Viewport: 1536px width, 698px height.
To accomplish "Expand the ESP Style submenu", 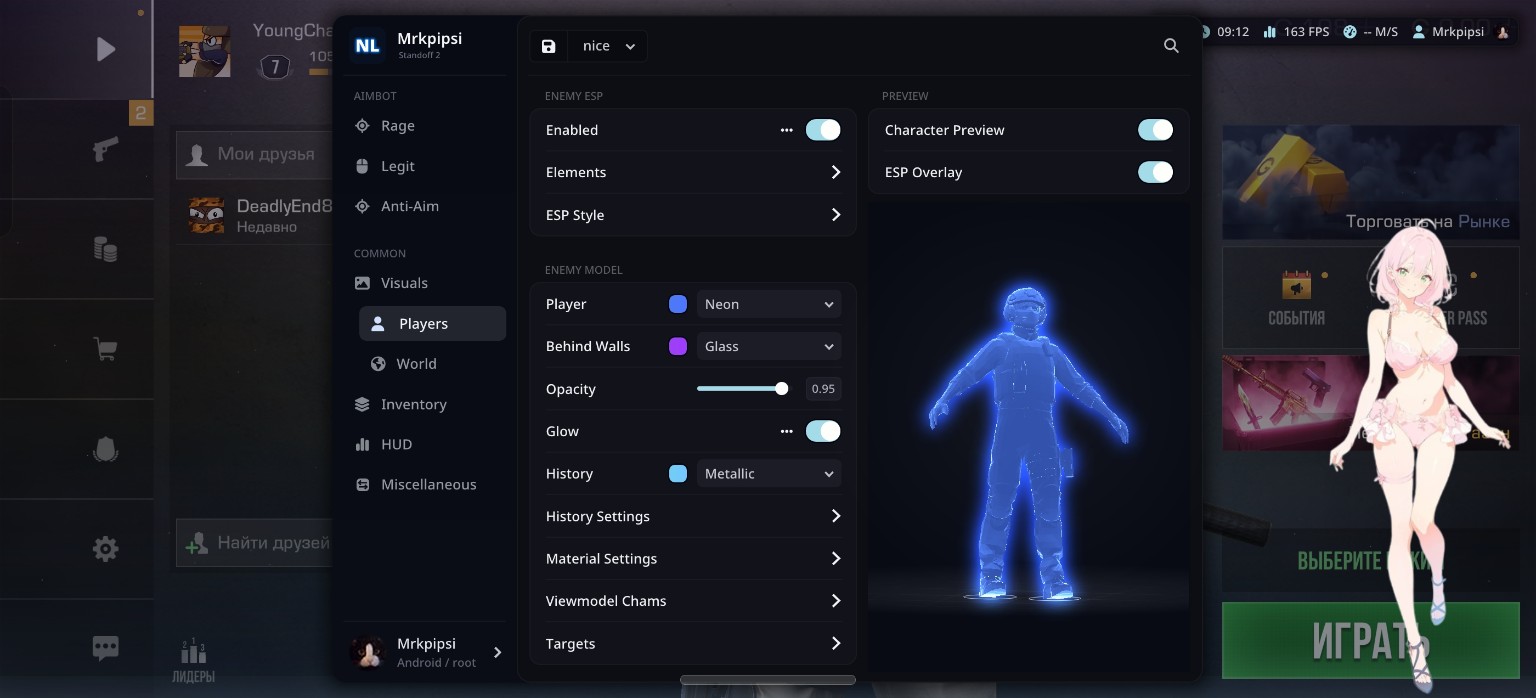I will [693, 215].
